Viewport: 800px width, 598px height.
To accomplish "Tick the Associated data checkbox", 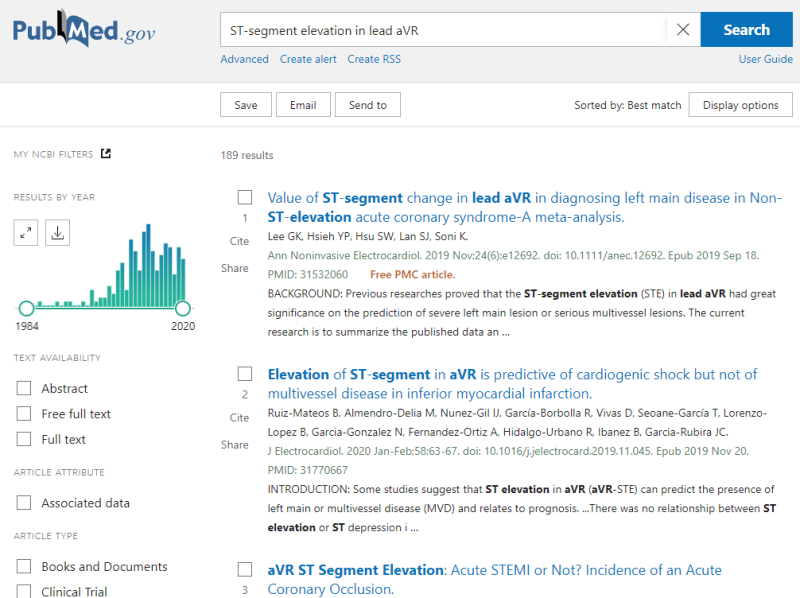I will click(x=23, y=503).
